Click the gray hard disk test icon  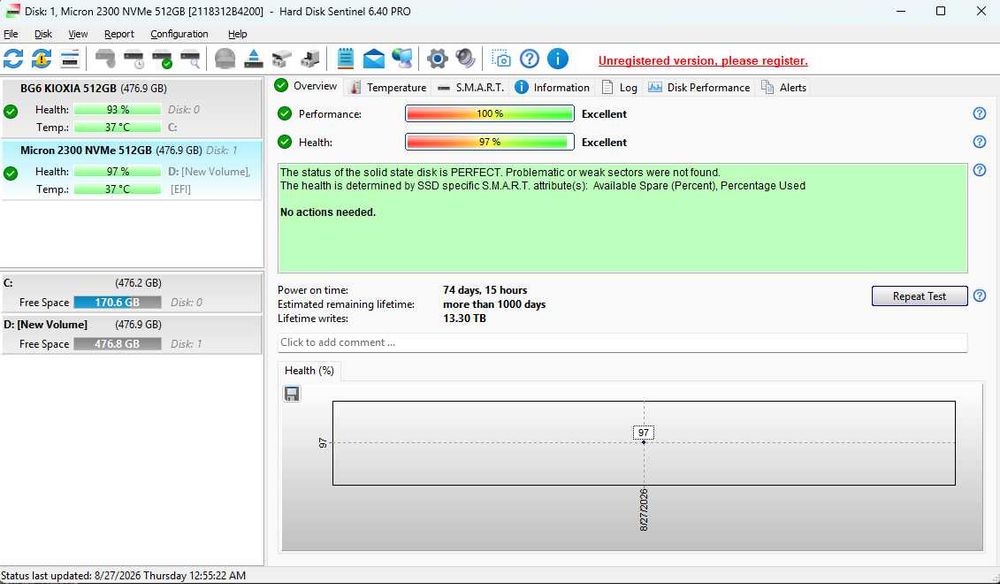point(105,59)
